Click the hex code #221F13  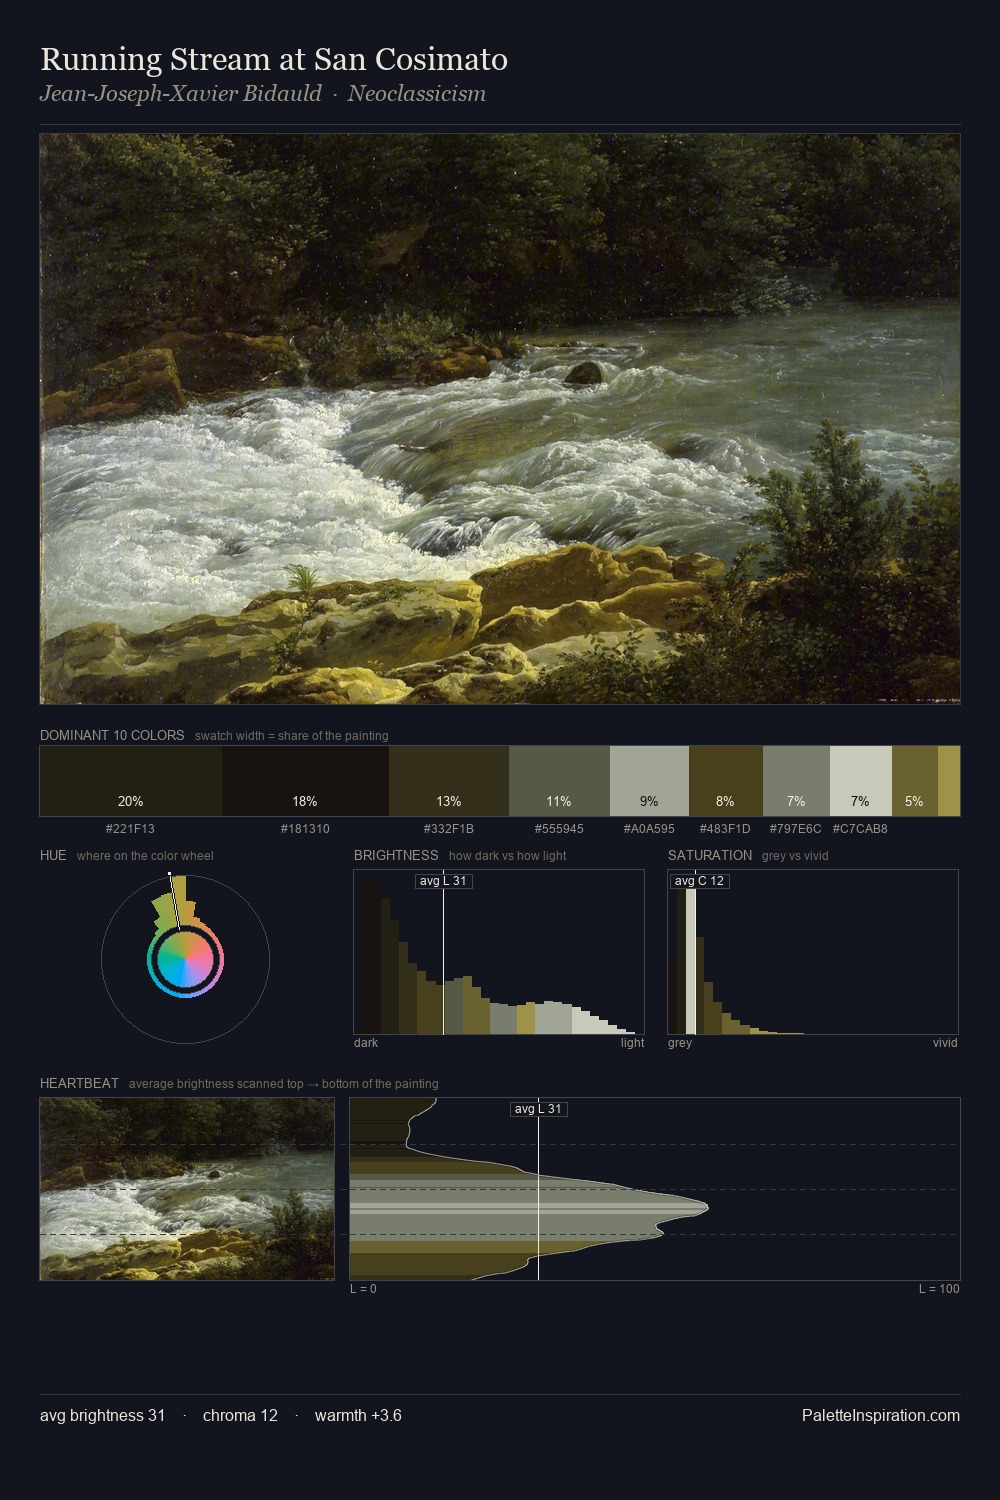pyautogui.click(x=130, y=829)
